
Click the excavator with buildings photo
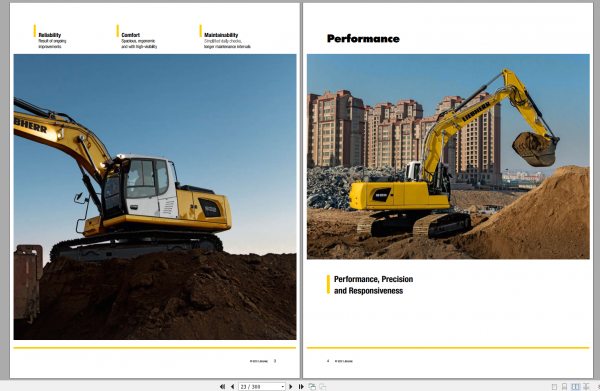(x=448, y=156)
